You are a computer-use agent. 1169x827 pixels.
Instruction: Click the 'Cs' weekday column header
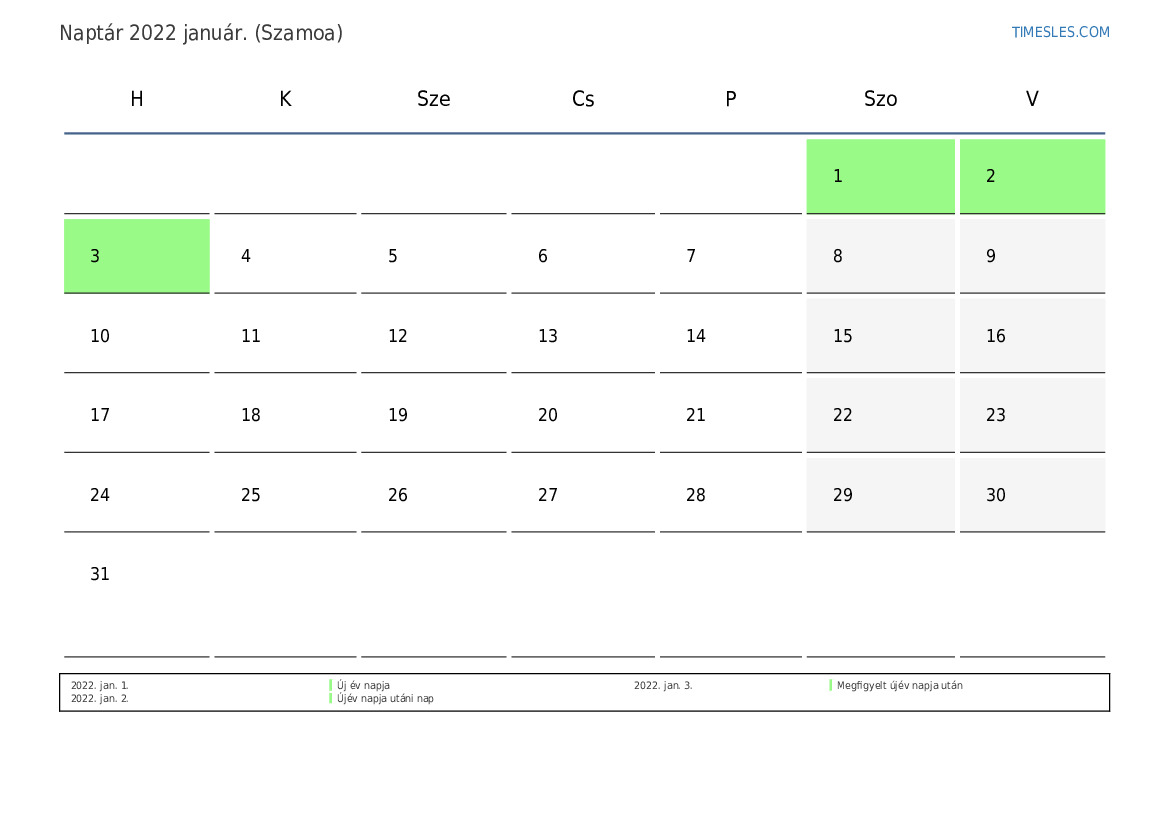click(x=582, y=99)
